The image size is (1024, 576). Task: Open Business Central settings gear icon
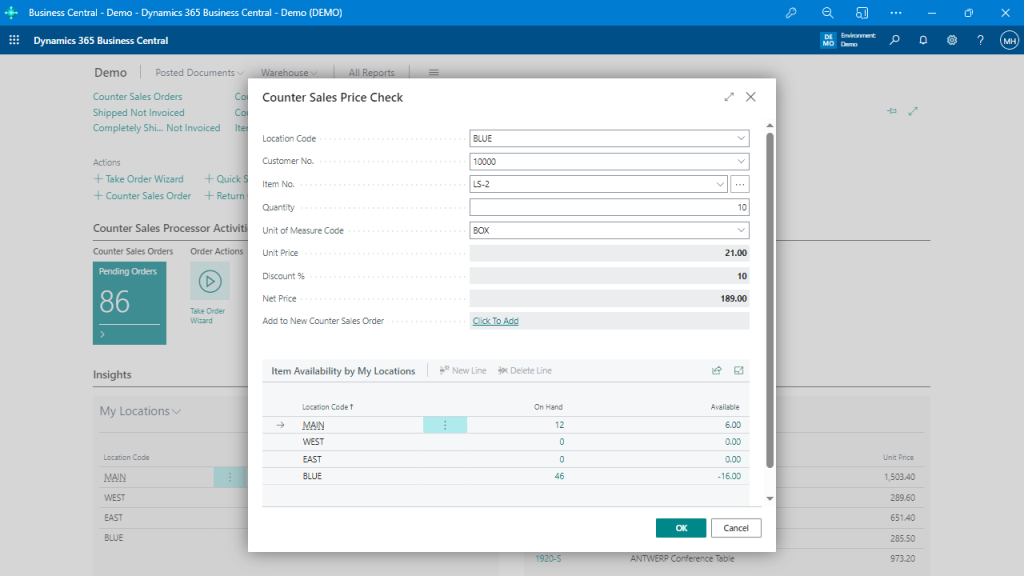click(x=952, y=41)
